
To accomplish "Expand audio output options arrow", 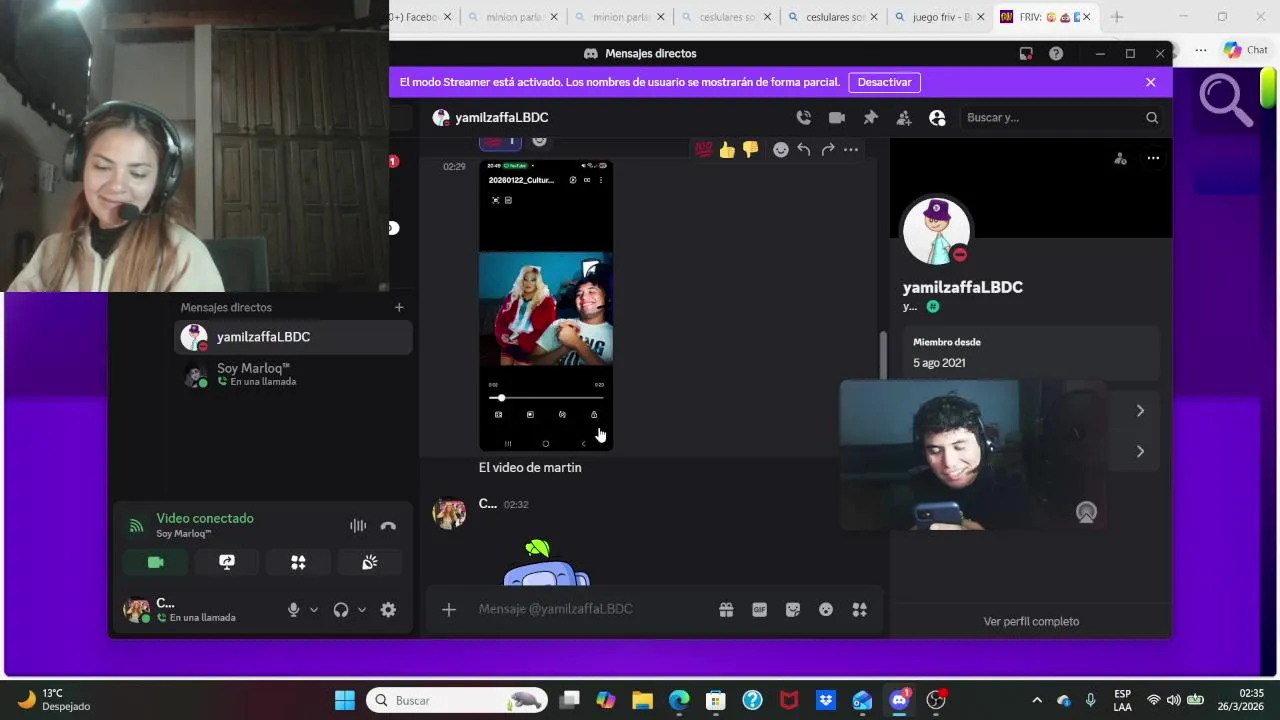I will tap(362, 610).
